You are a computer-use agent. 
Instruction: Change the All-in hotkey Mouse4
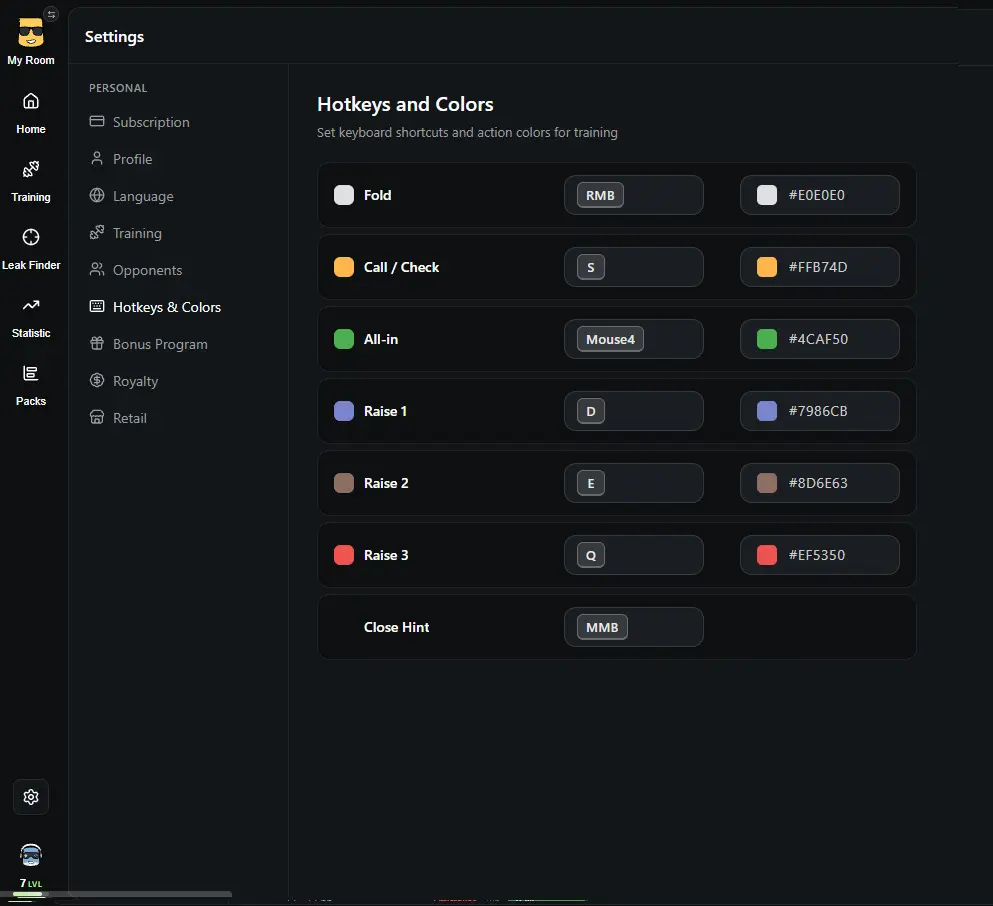pyautogui.click(x=633, y=339)
